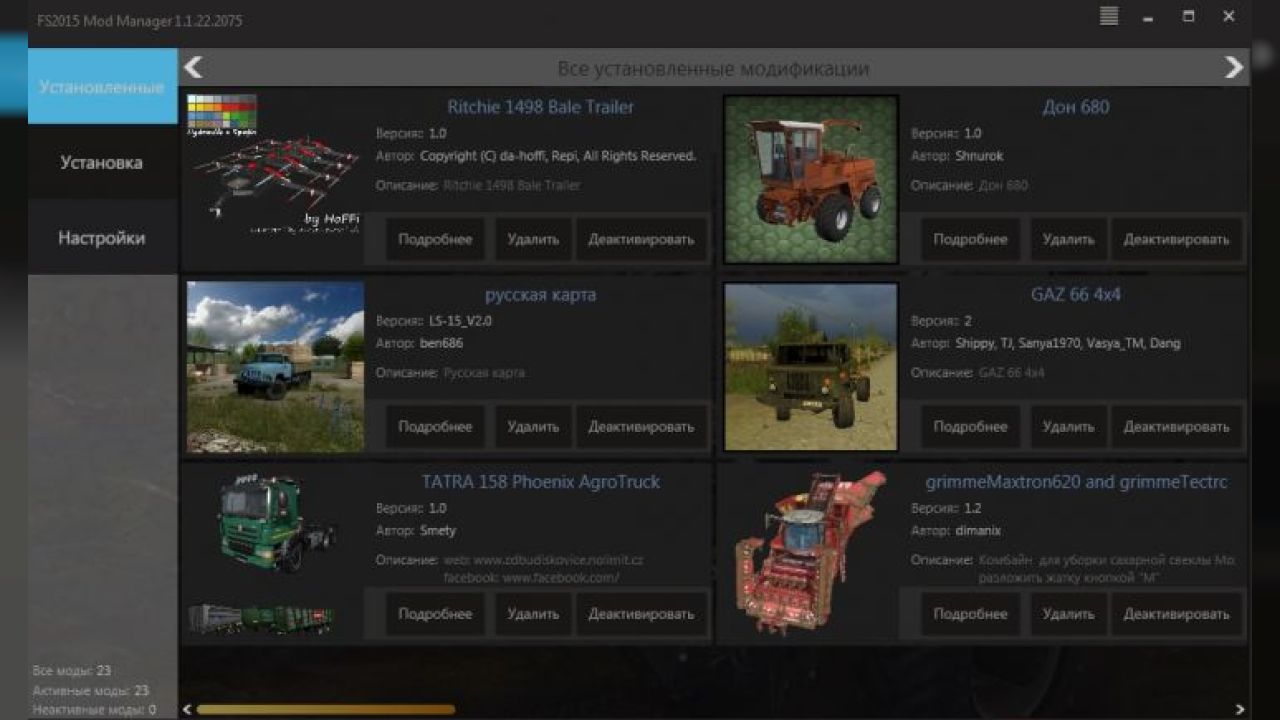Click Подробнее for grimmeMaxtron620 mod

[x=971, y=614]
